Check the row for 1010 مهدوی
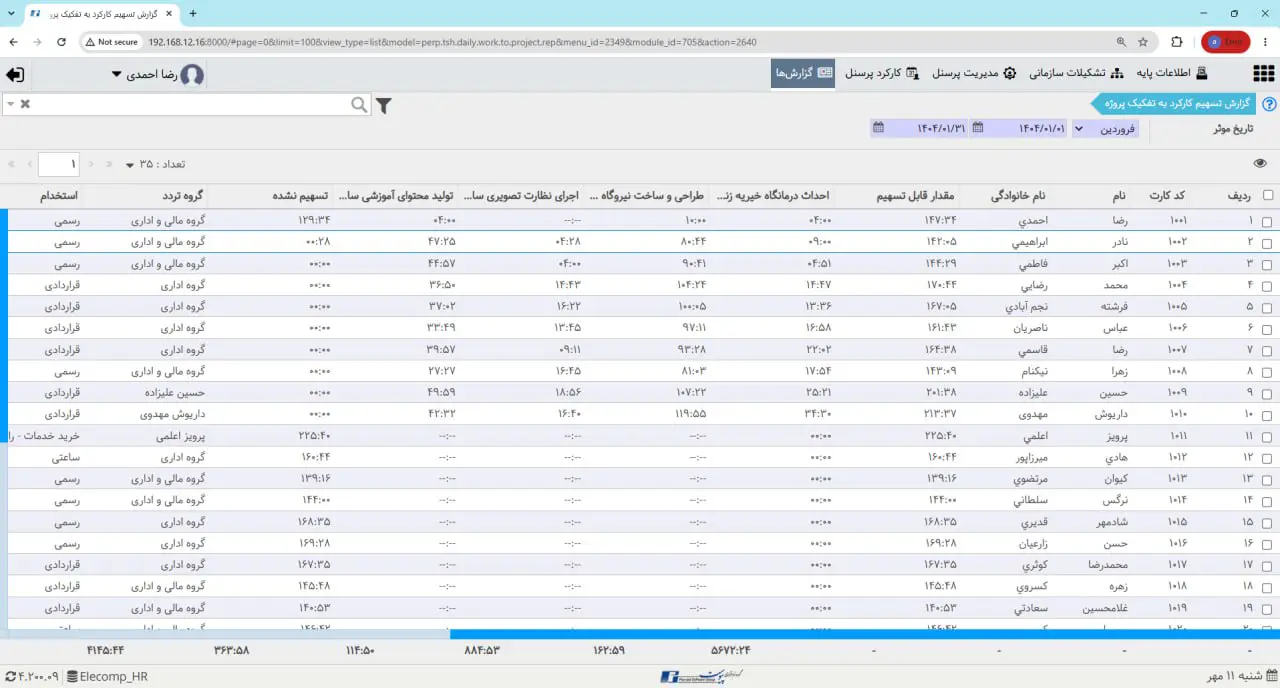 coord(1268,415)
